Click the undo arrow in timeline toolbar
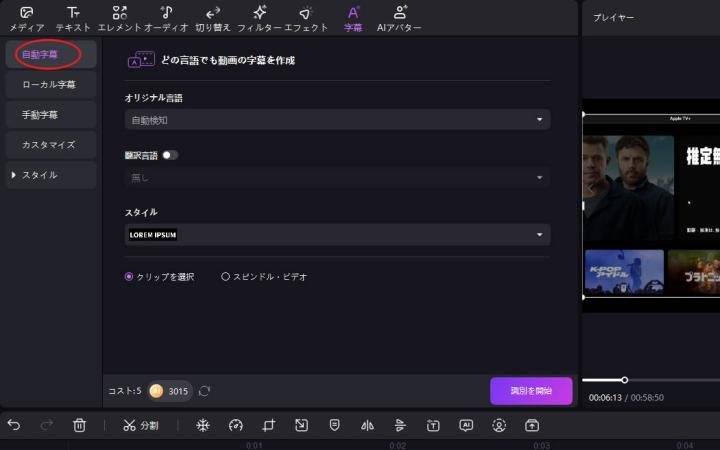 (x=14, y=425)
